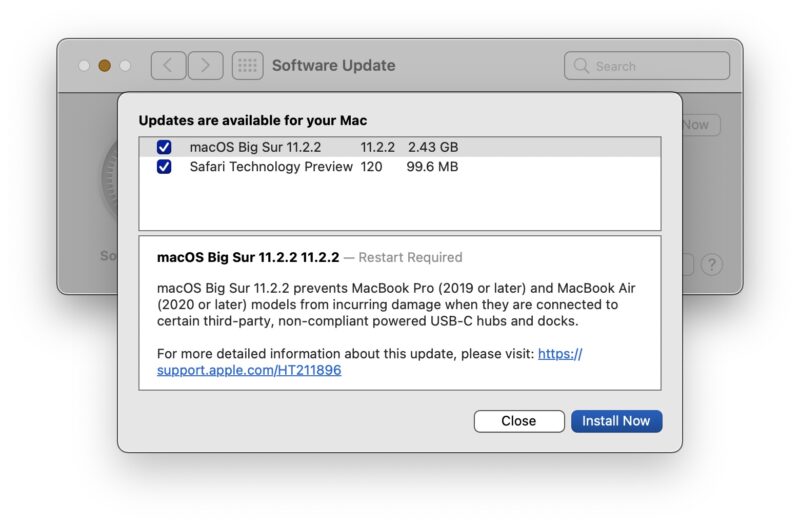Open the Show All preferences grid
The height and width of the screenshot is (528, 800).
[247, 66]
